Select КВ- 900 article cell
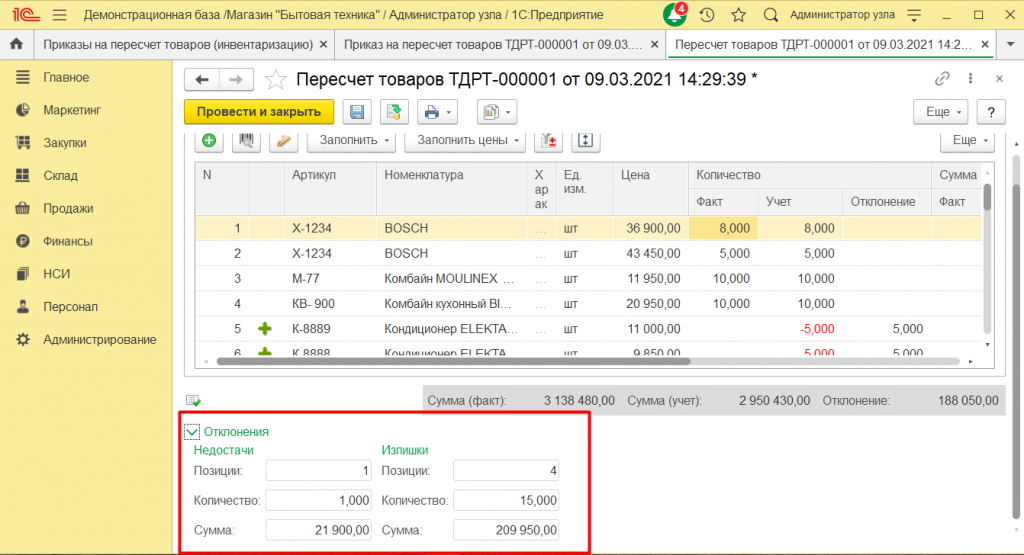 coord(330,304)
